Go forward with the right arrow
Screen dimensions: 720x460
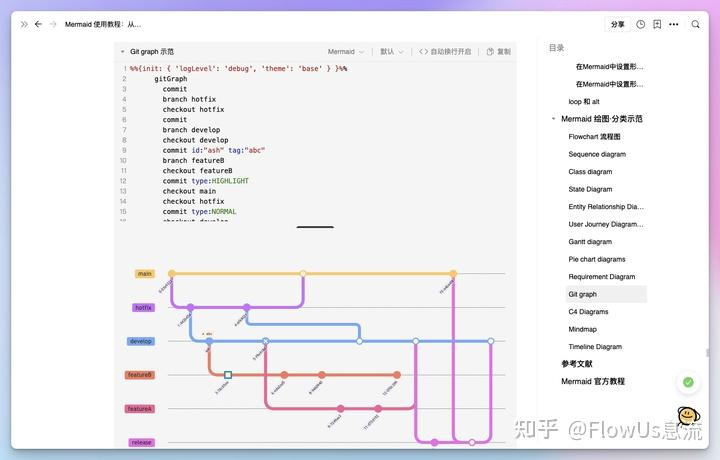click(53, 24)
